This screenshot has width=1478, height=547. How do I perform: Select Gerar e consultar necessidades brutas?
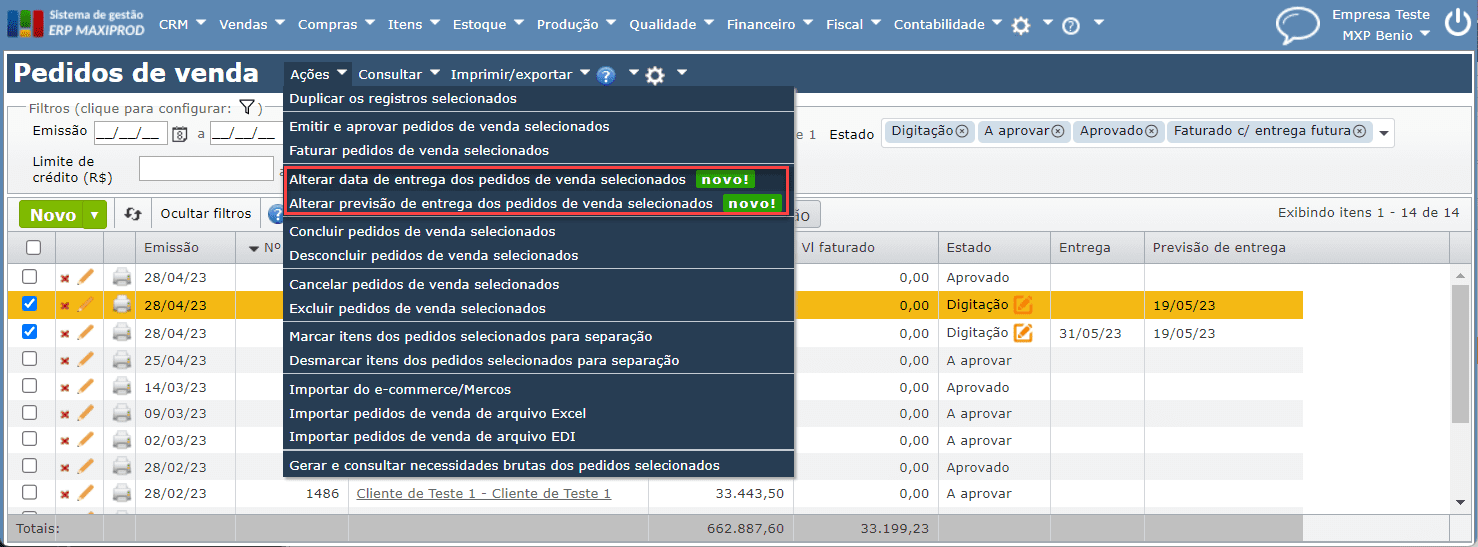pos(504,466)
